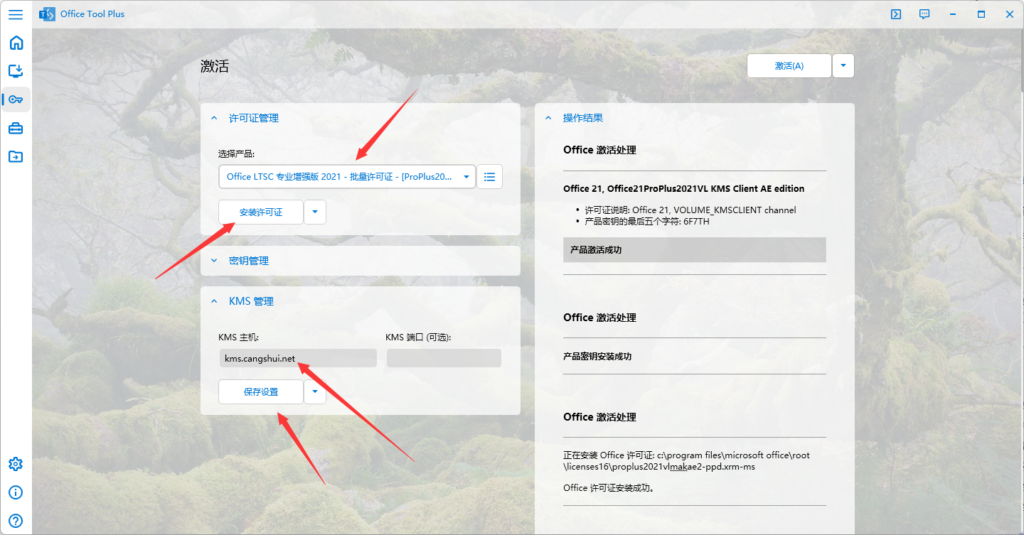Select the Activate key icon in sidebar
Image resolution: width=1024 pixels, height=535 pixels.
coord(16,99)
